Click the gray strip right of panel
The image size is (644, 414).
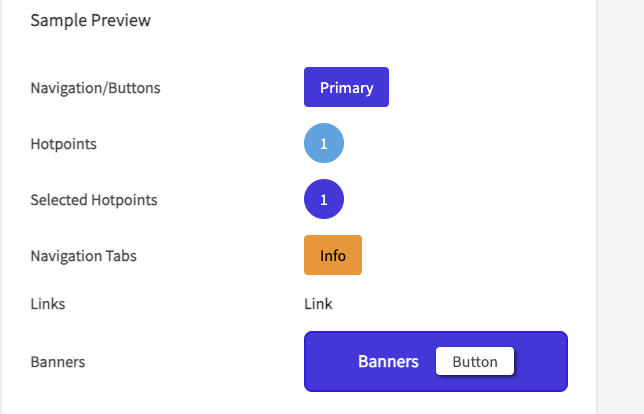(x=620, y=200)
